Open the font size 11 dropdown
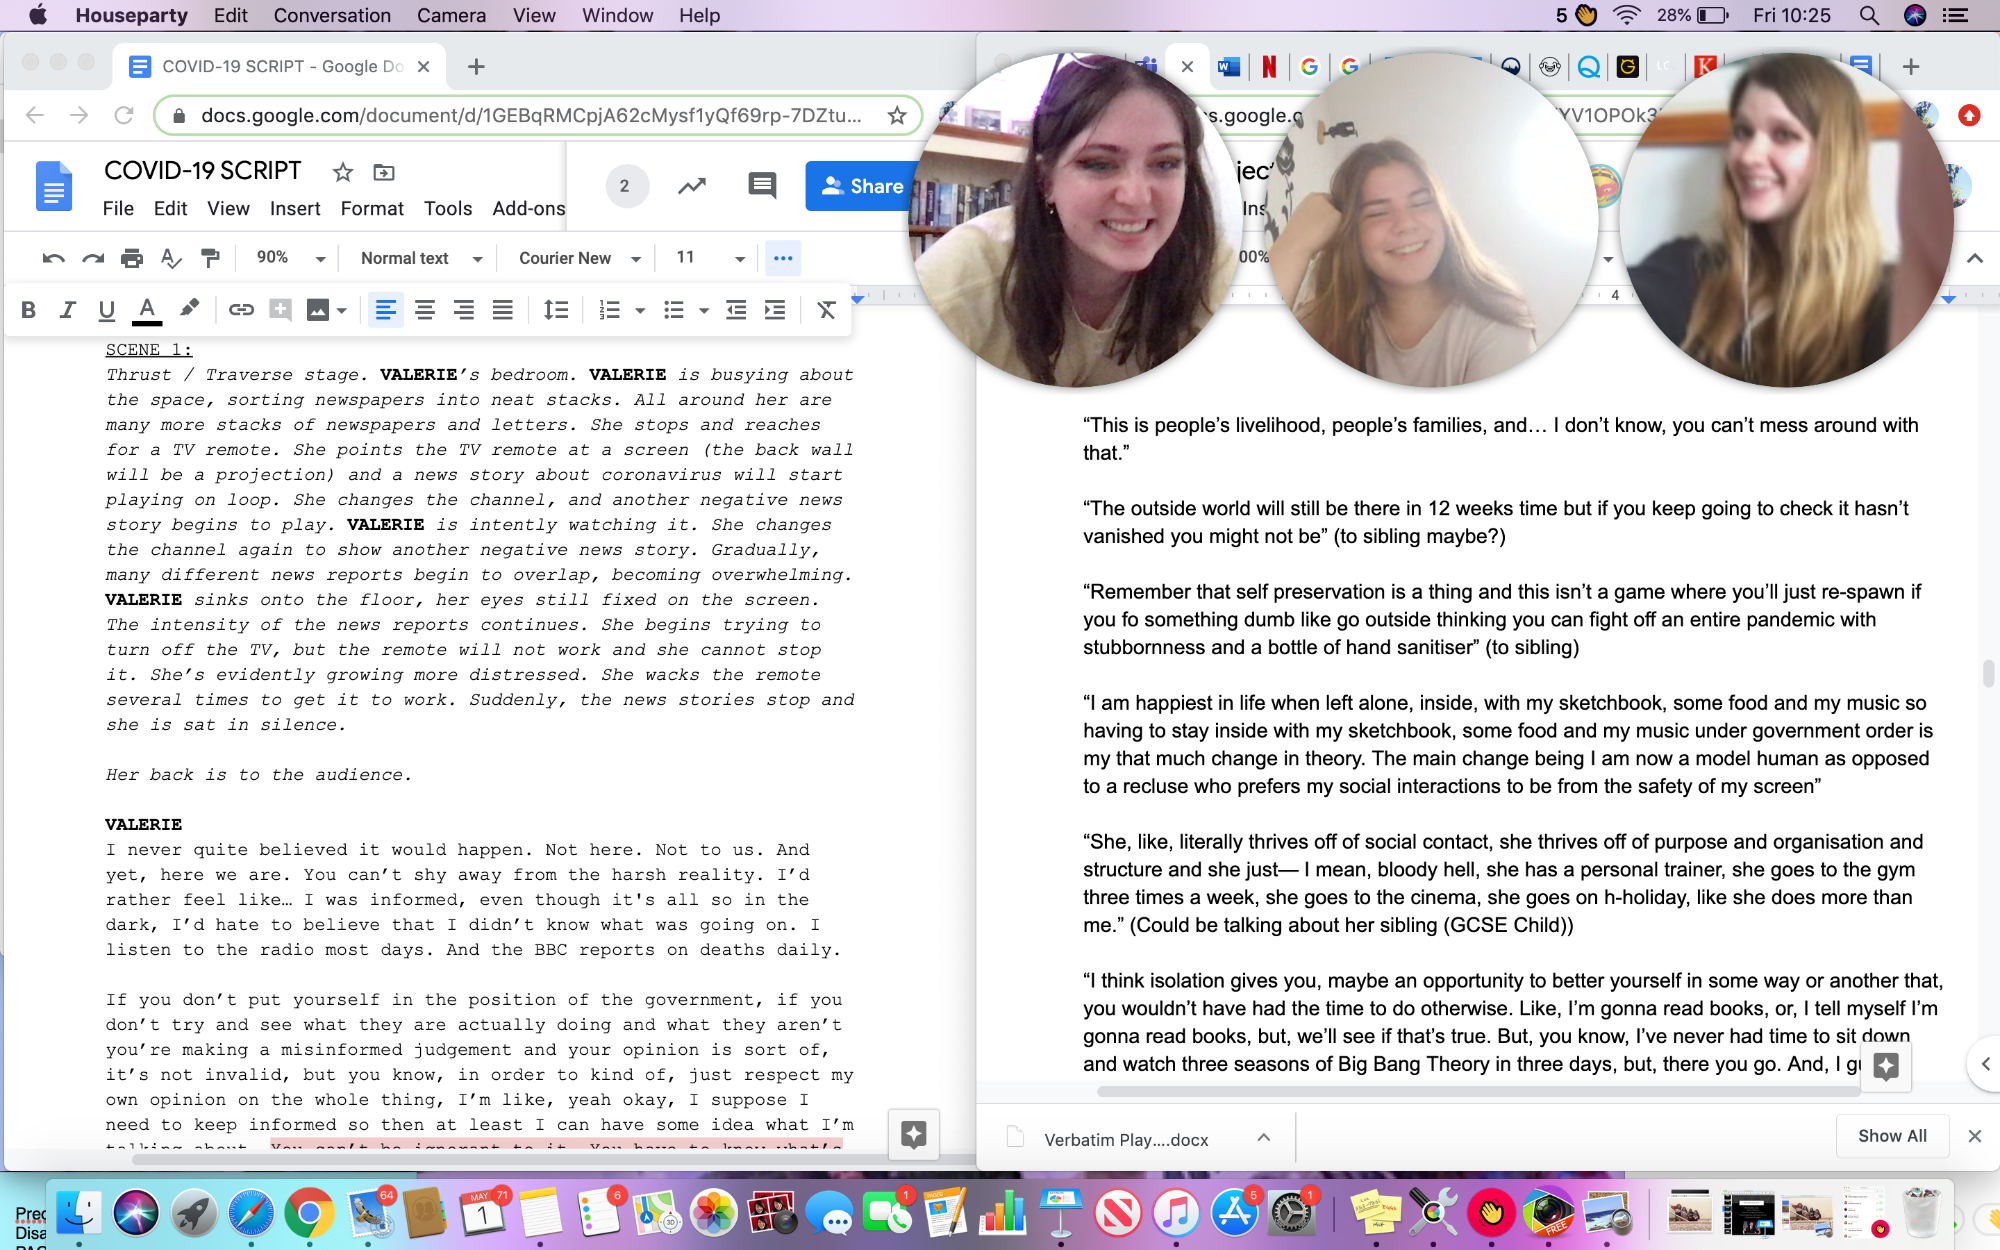Screen dimensions: 2000x1250 [x=710, y=258]
